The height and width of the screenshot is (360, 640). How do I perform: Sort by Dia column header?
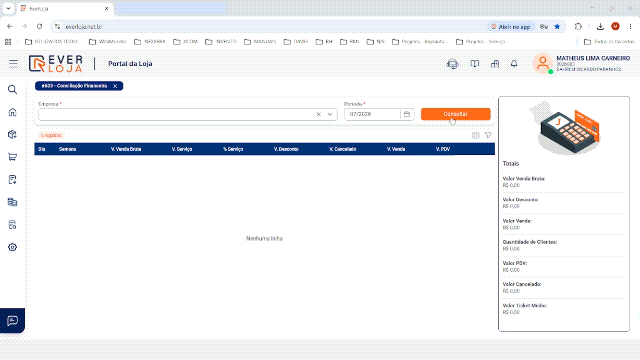(42, 149)
